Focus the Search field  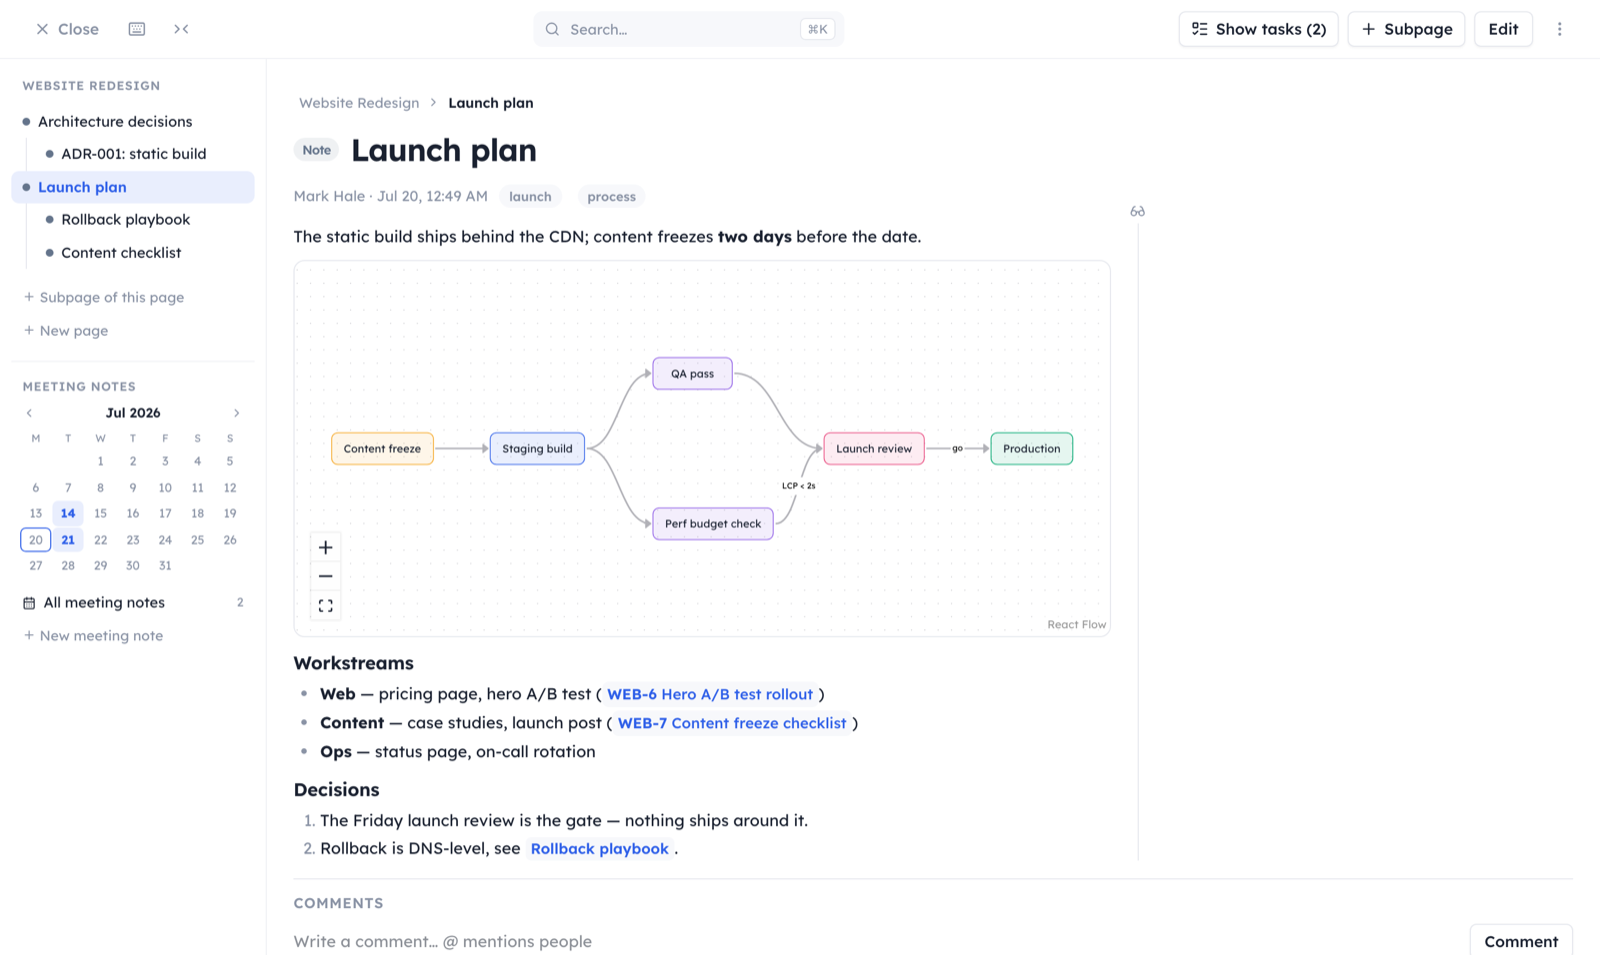pyautogui.click(x=689, y=29)
